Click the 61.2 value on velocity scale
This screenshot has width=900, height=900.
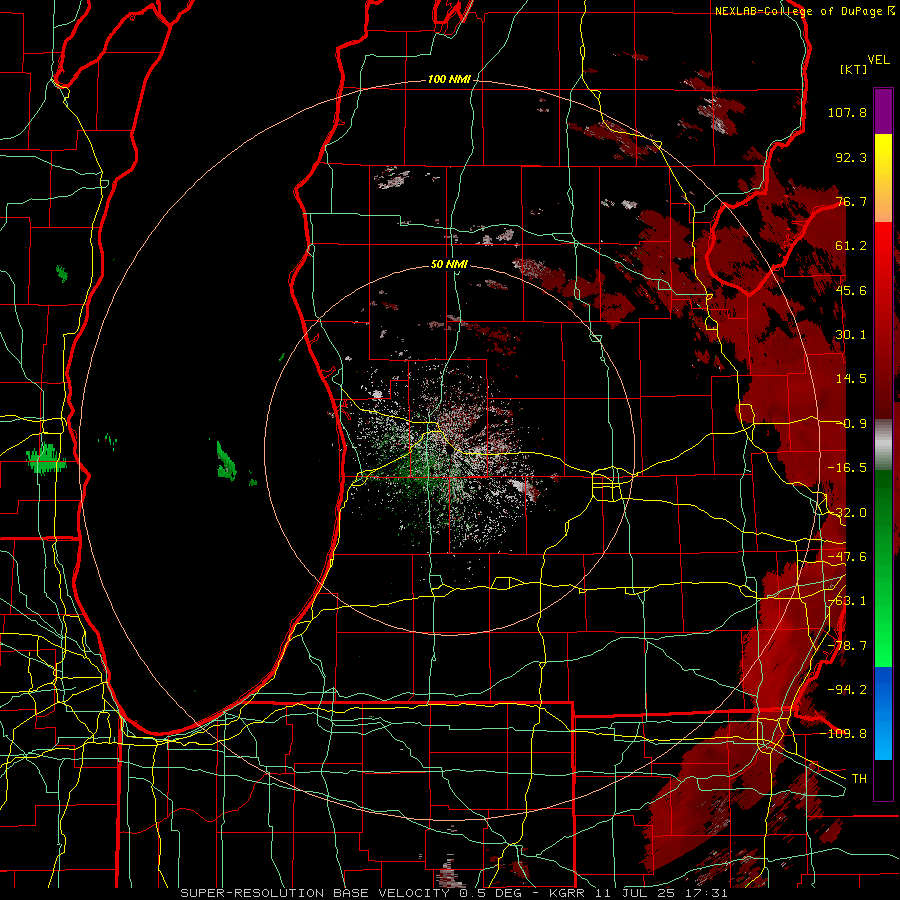pyautogui.click(x=851, y=246)
